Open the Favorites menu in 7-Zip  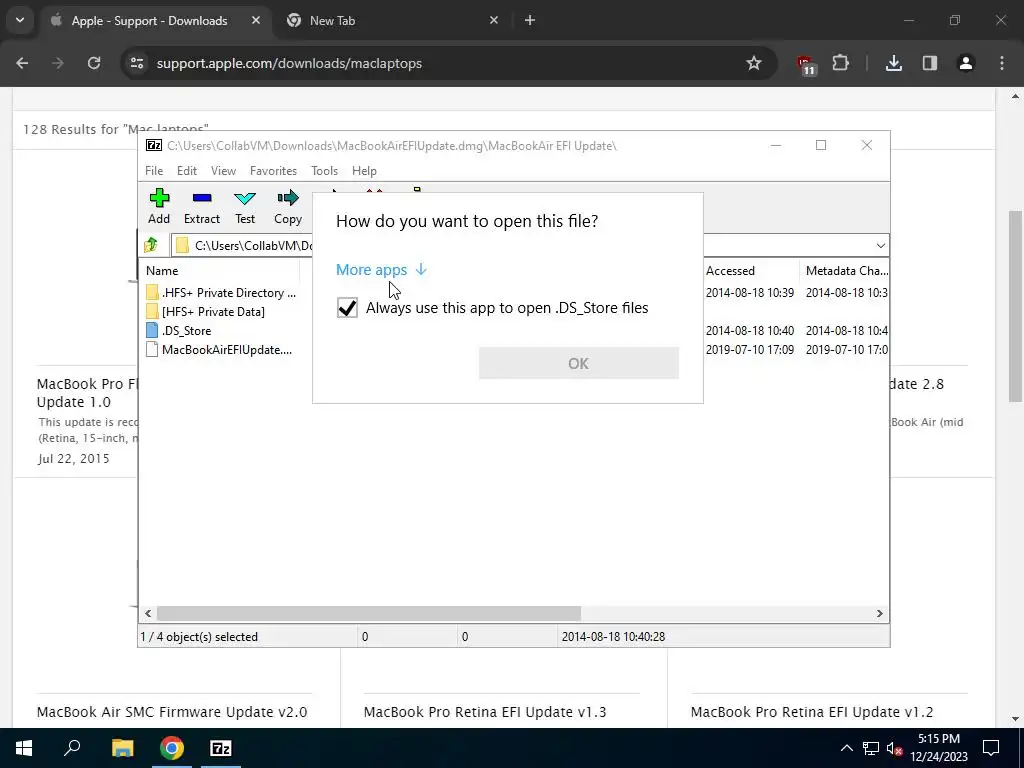pos(273,170)
